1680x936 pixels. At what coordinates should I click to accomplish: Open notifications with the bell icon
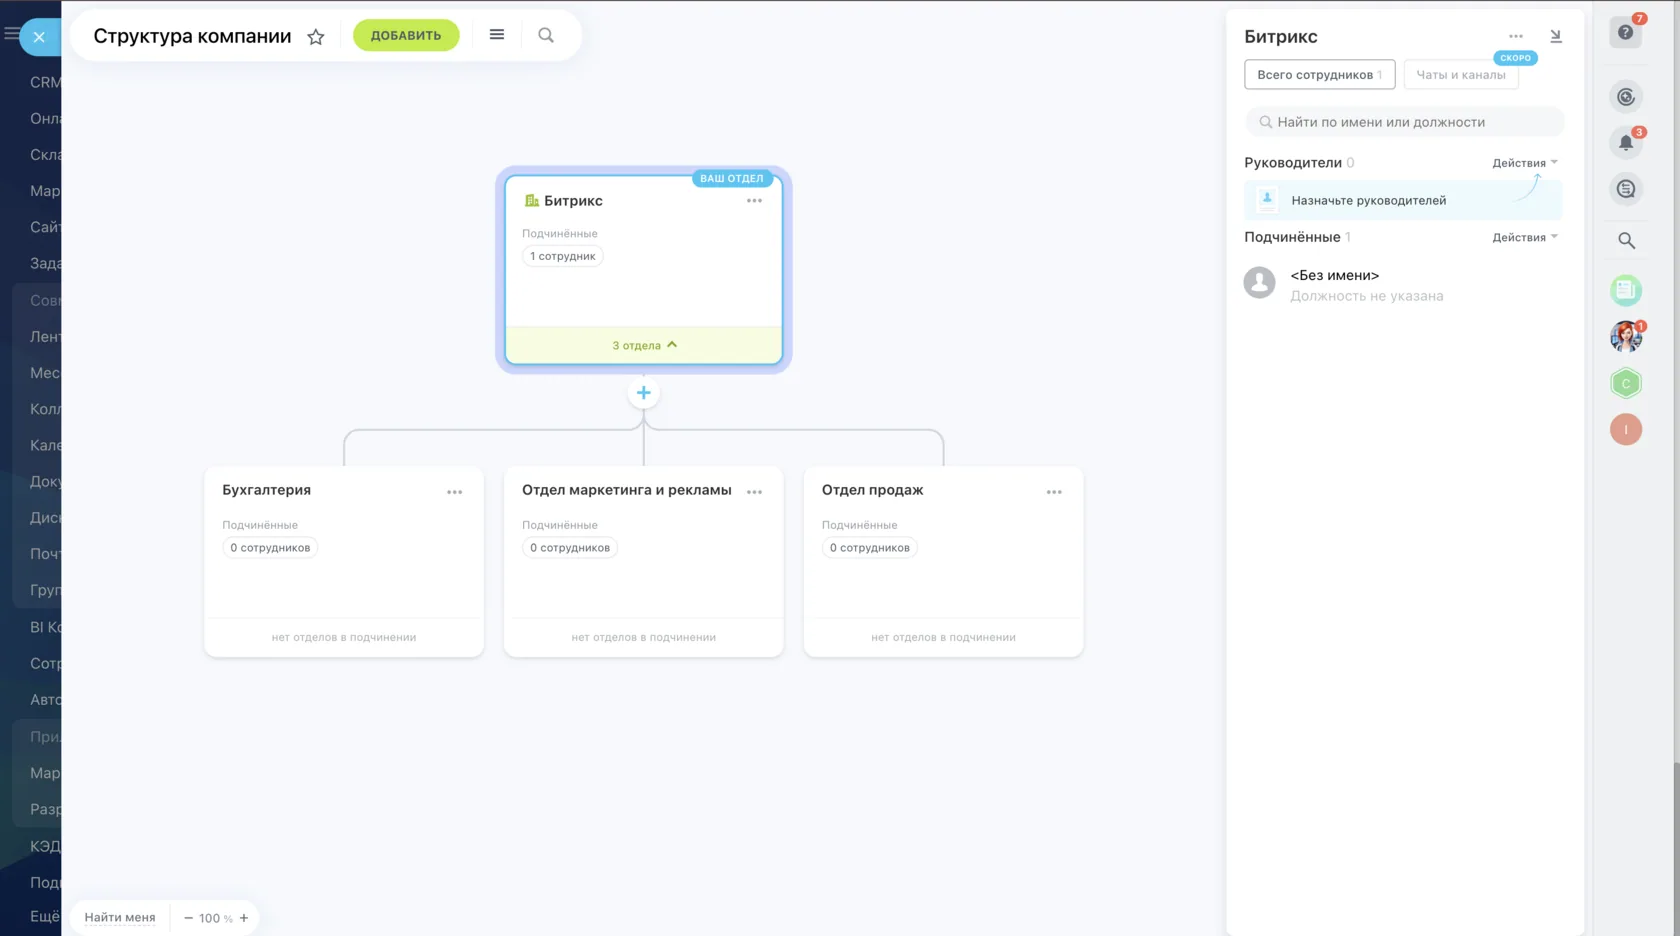[x=1626, y=143]
